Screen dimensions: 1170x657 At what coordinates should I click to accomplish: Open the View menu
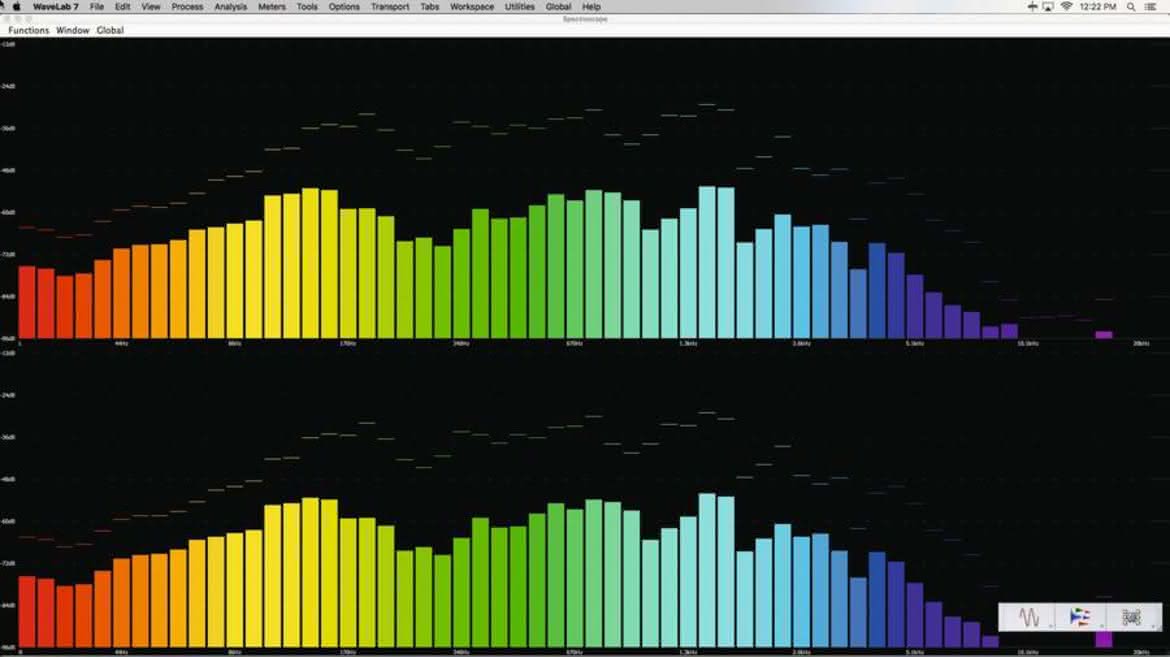tap(151, 7)
